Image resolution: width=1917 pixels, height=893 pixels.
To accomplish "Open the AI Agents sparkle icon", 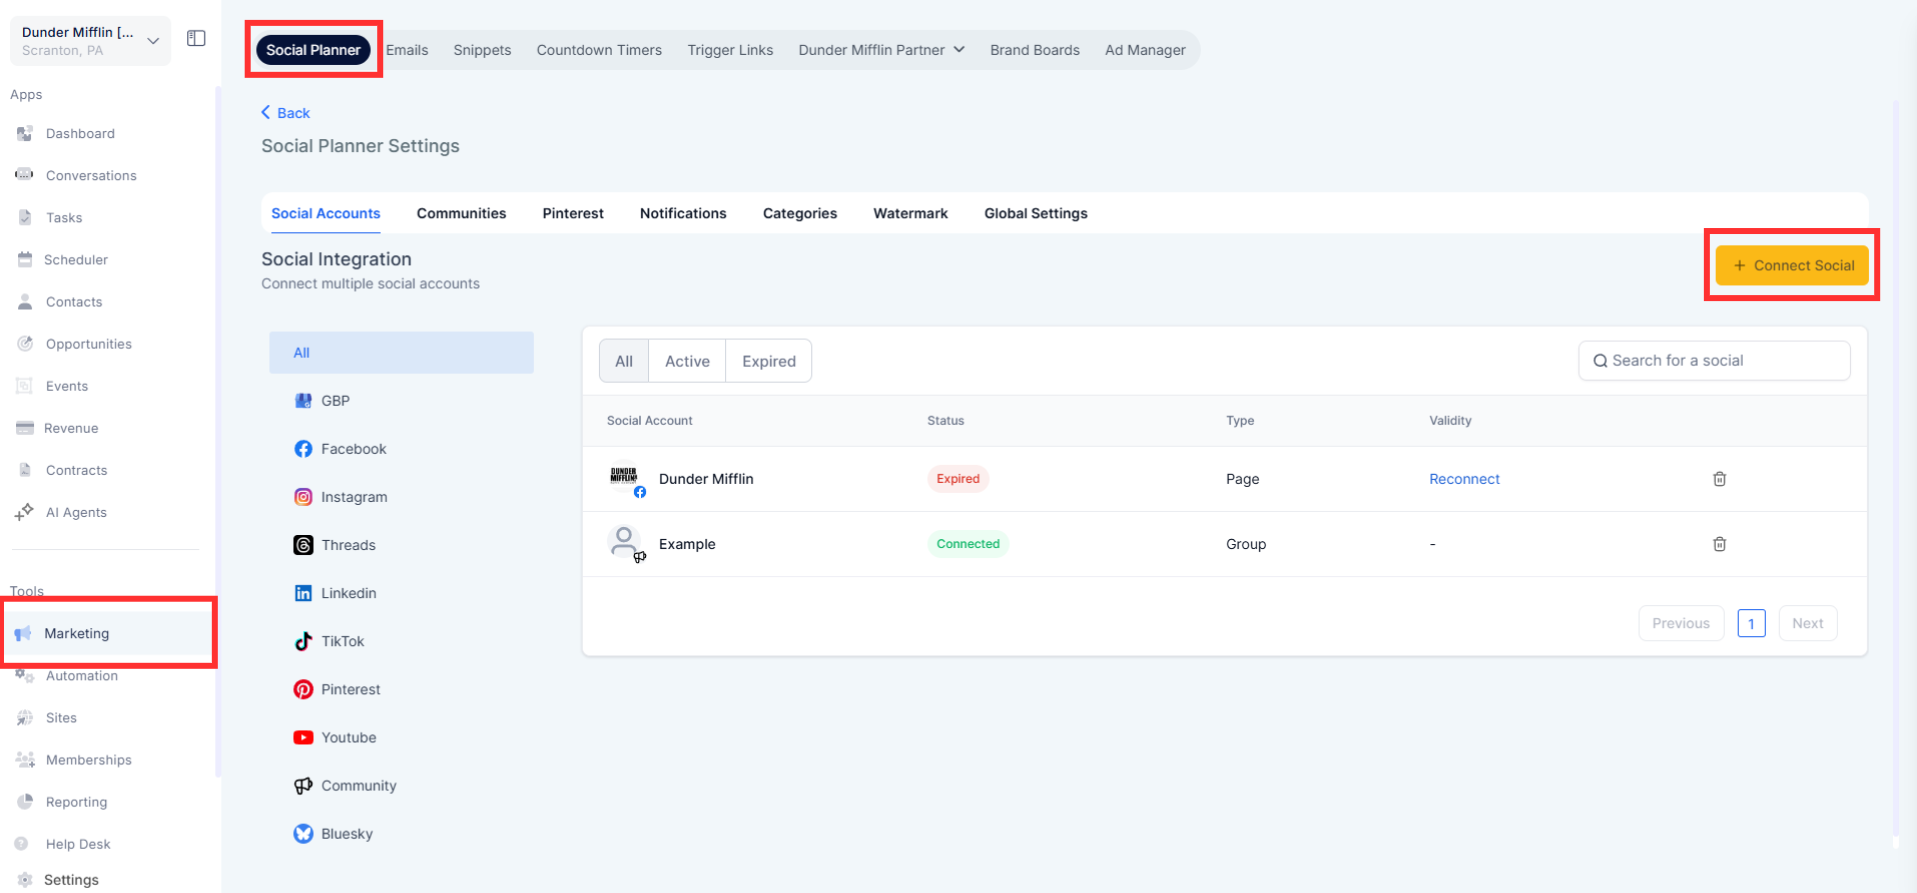I will click(25, 512).
